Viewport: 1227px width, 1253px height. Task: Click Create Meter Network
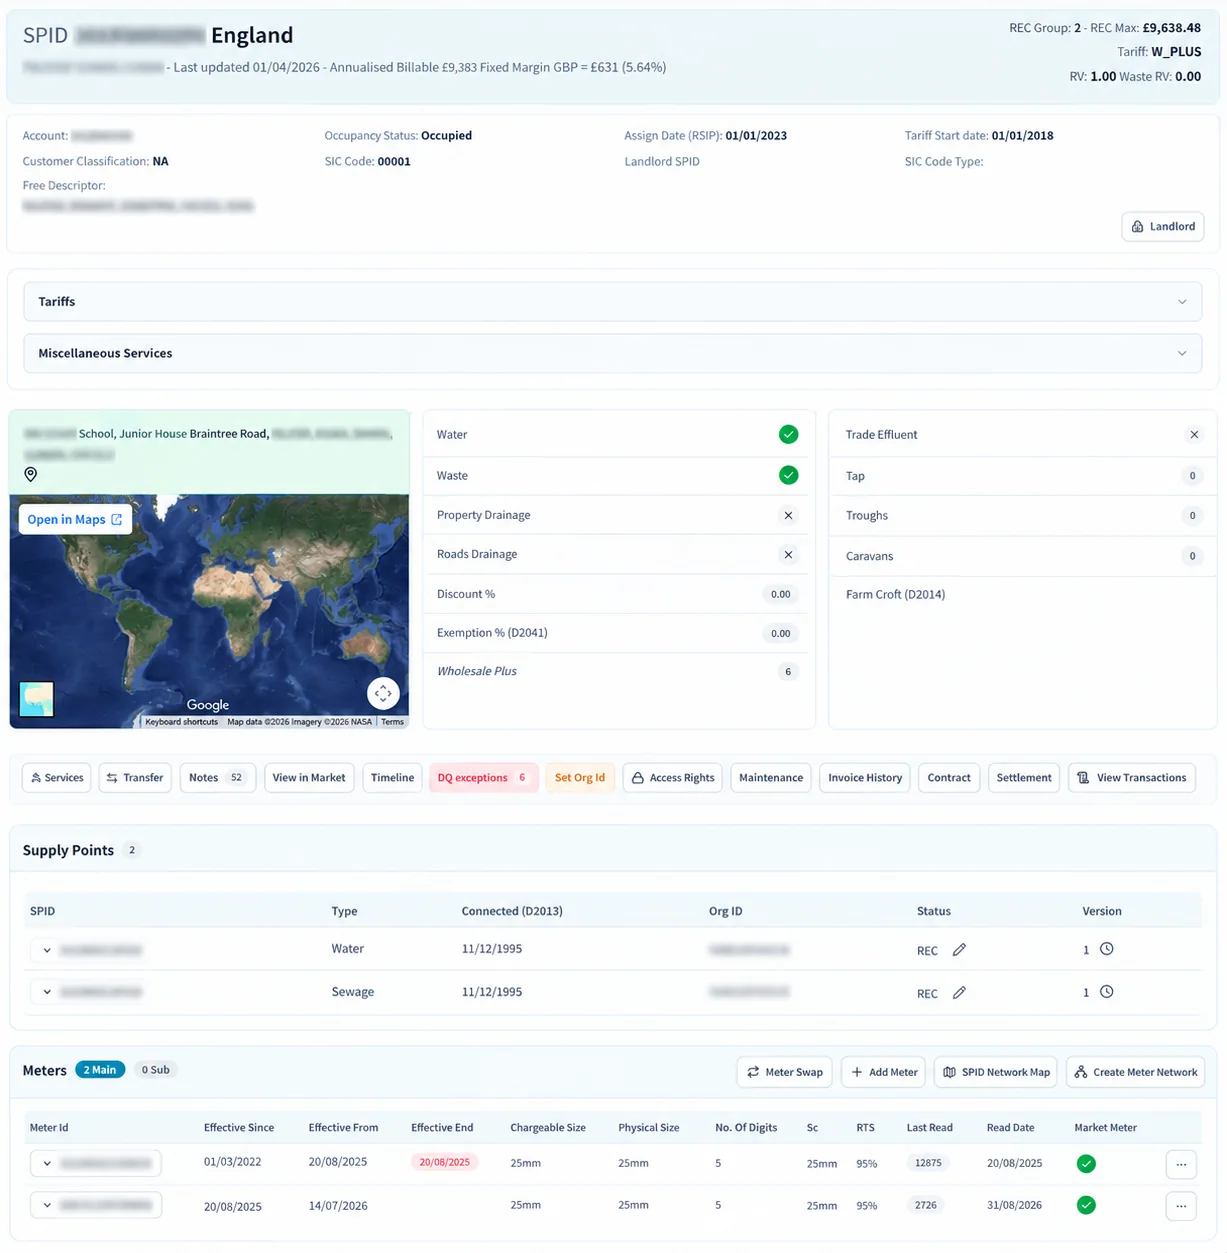(x=1135, y=1072)
